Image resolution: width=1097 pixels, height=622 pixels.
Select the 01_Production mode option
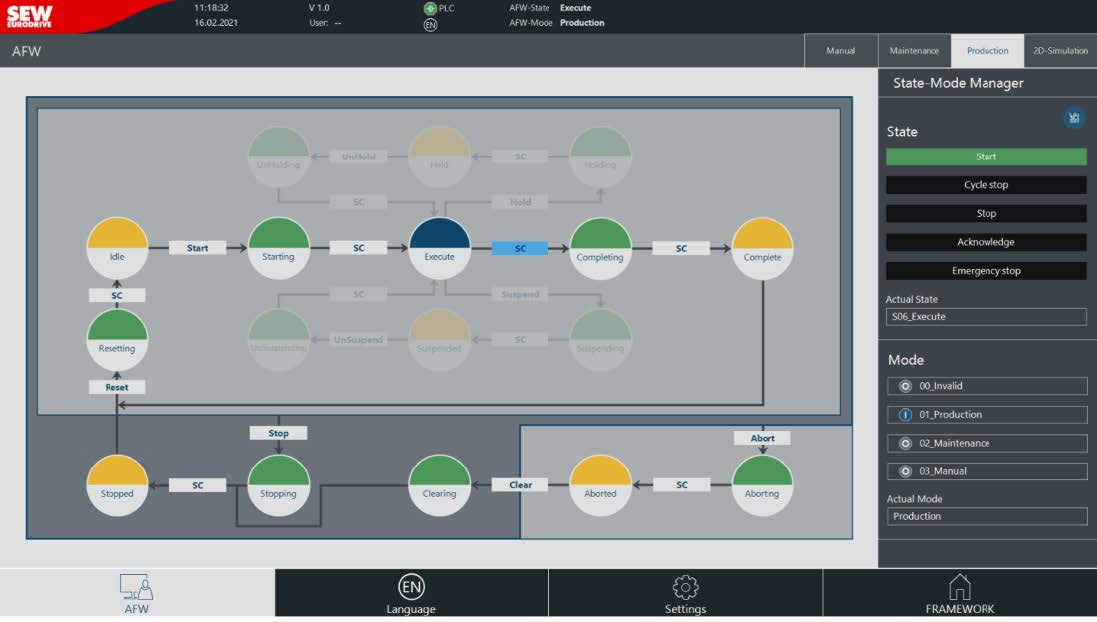(x=986, y=415)
